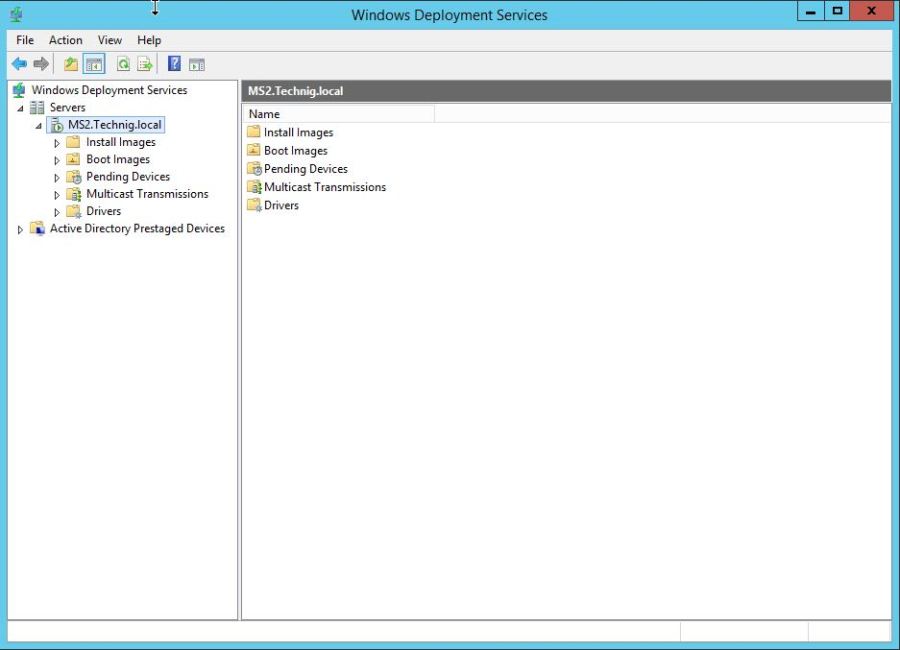Click the Up one level folder icon

tap(71, 64)
